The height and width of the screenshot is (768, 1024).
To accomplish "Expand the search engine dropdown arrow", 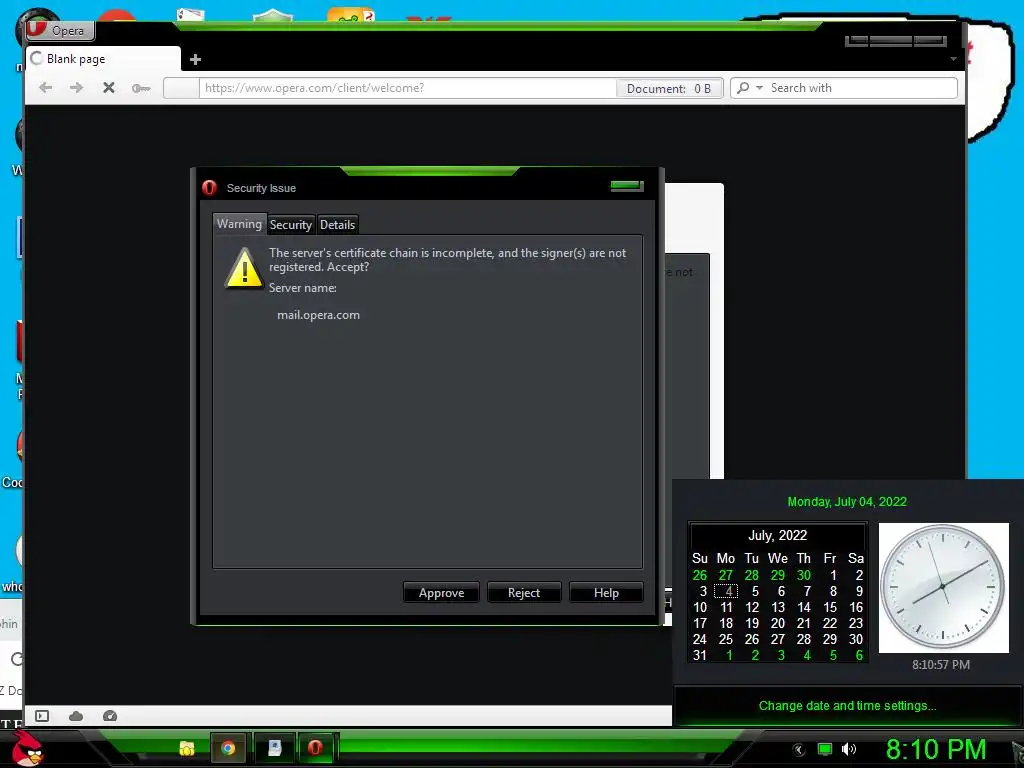I will point(759,88).
